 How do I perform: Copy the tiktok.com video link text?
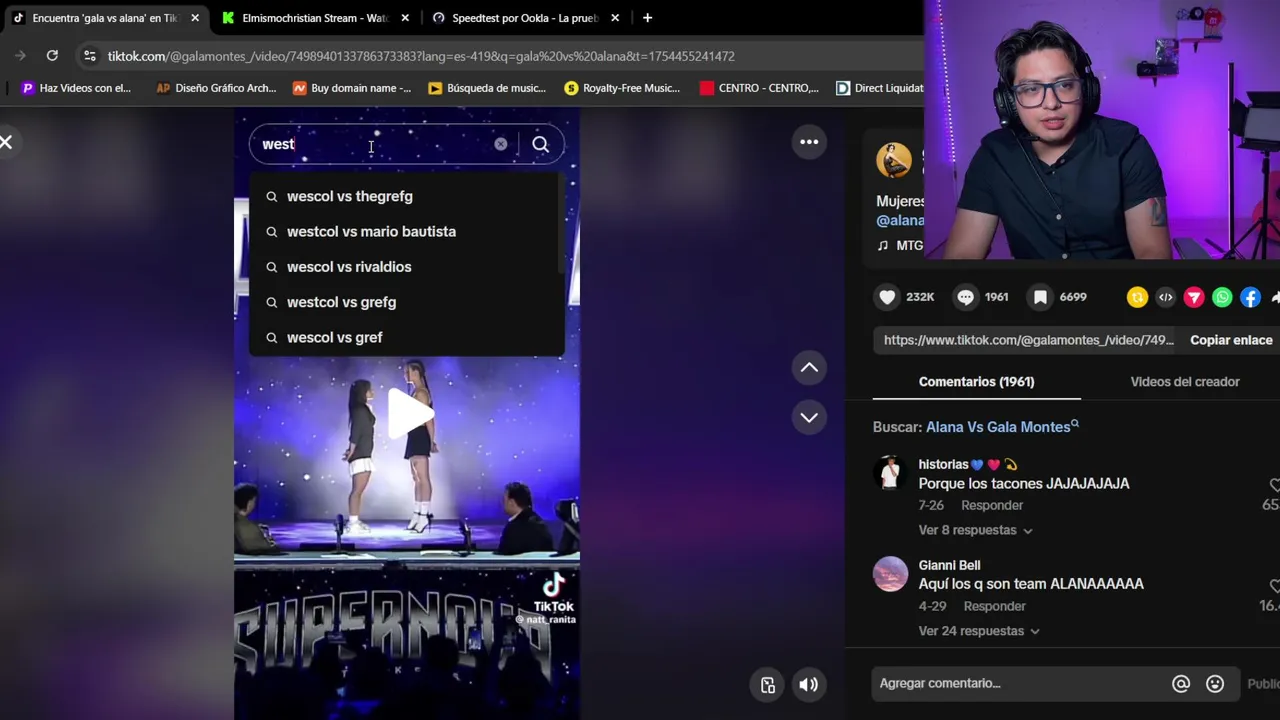point(1028,340)
